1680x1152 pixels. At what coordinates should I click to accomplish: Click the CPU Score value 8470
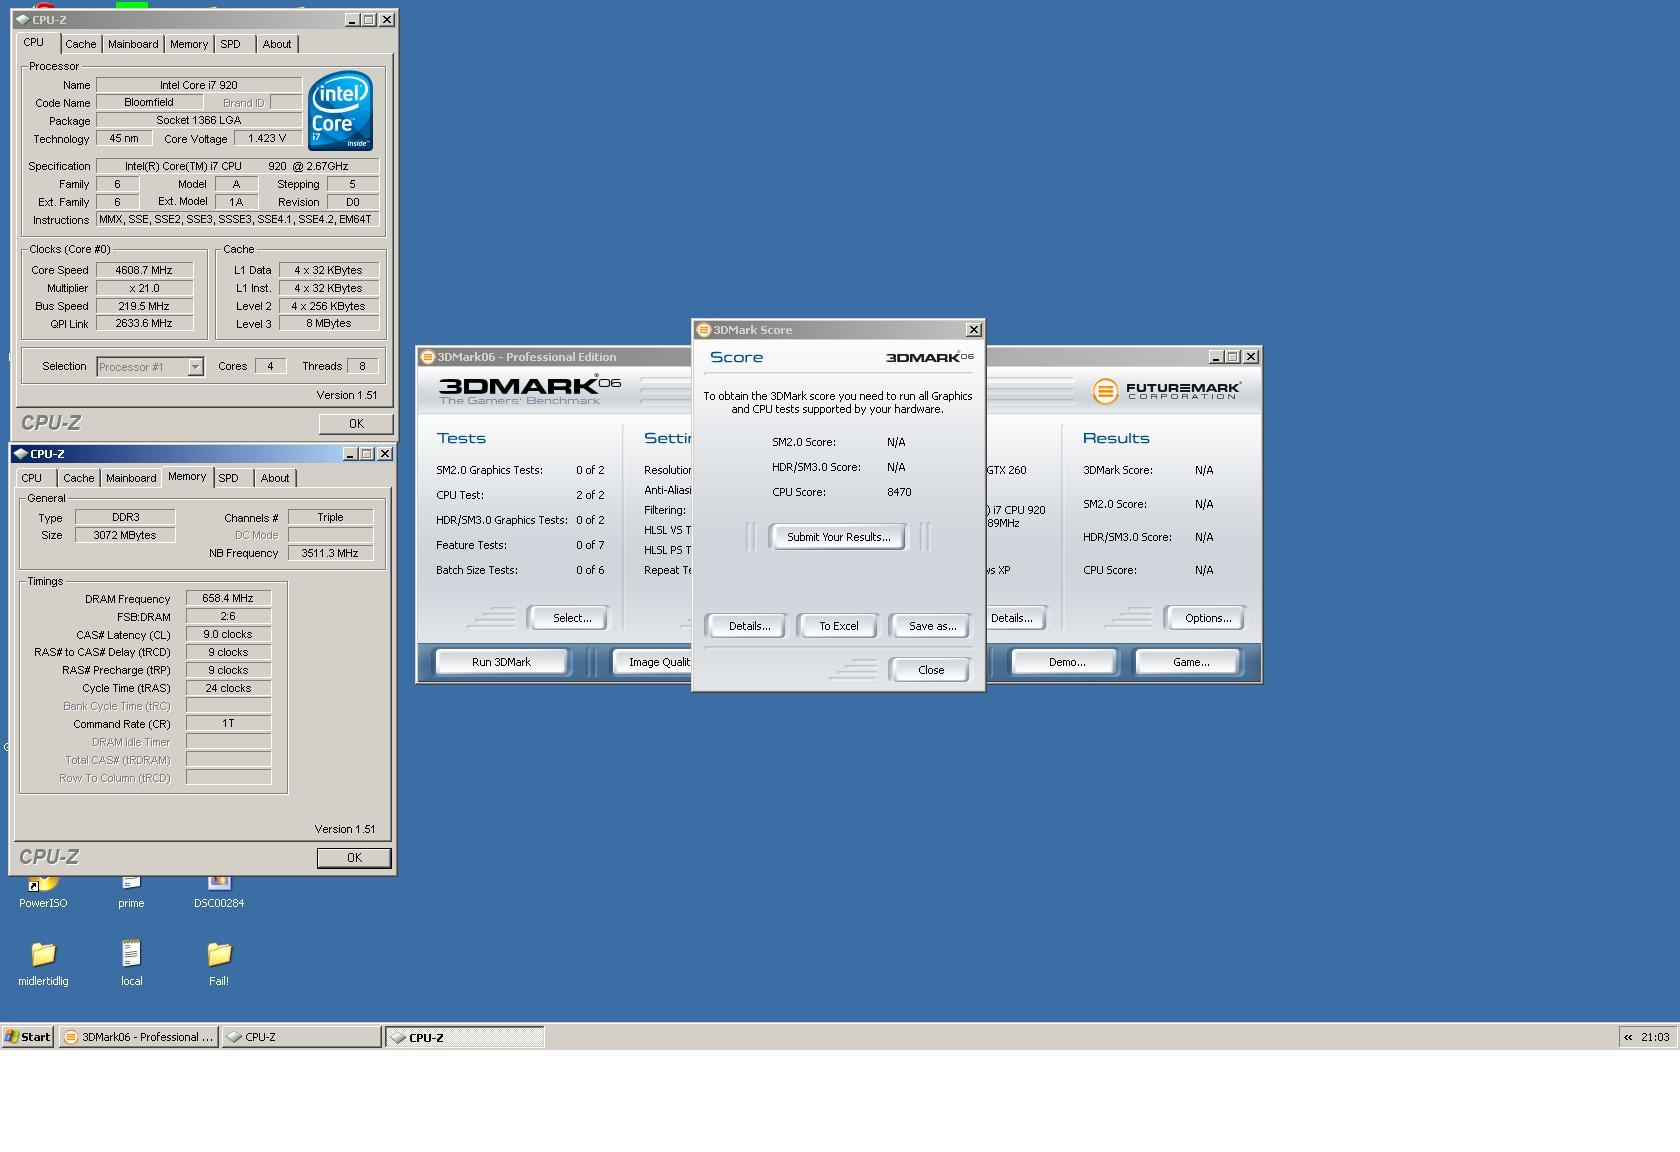coord(899,492)
